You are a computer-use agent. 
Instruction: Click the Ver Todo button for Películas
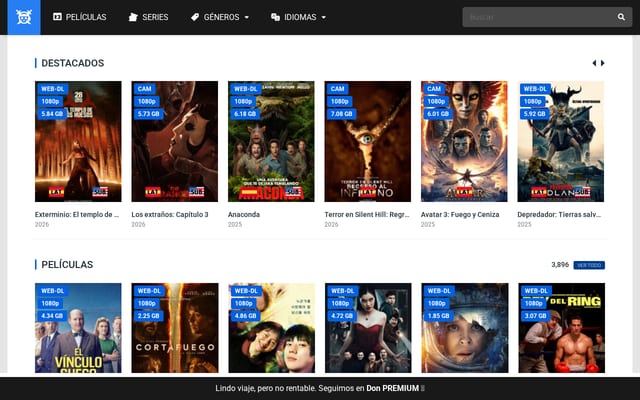[589, 265]
